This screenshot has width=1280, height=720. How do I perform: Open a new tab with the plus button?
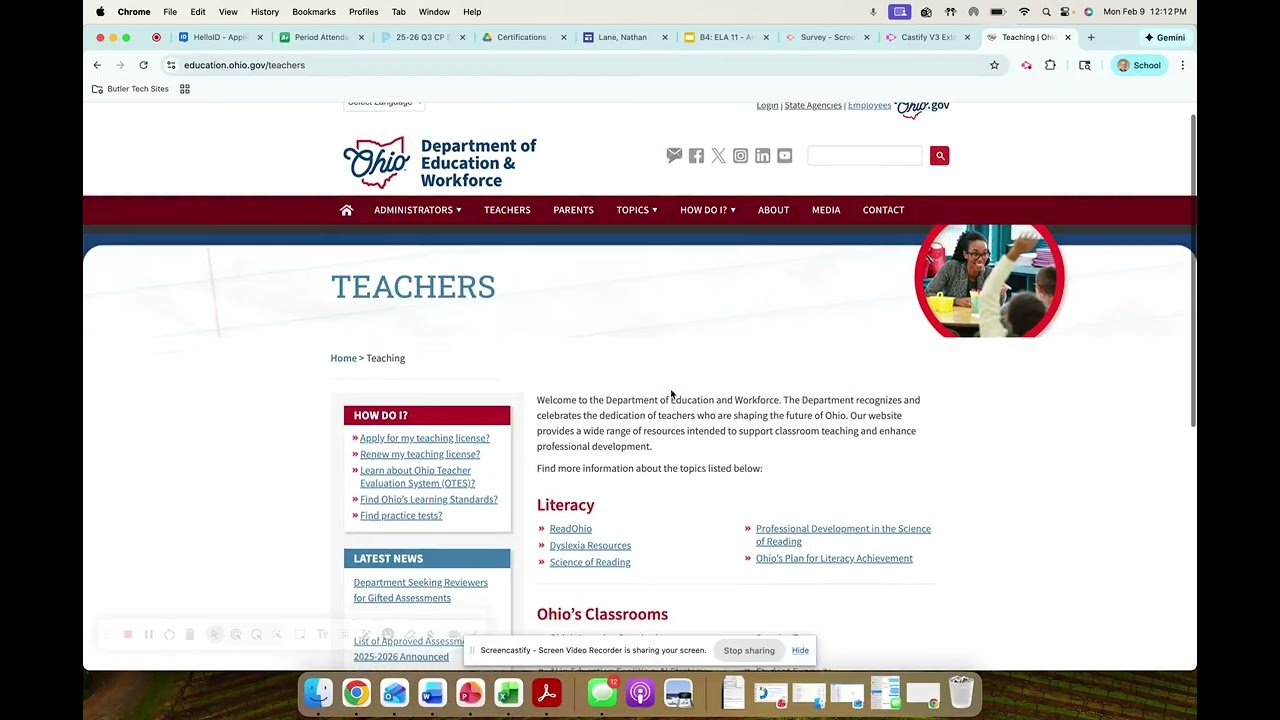(x=1091, y=37)
